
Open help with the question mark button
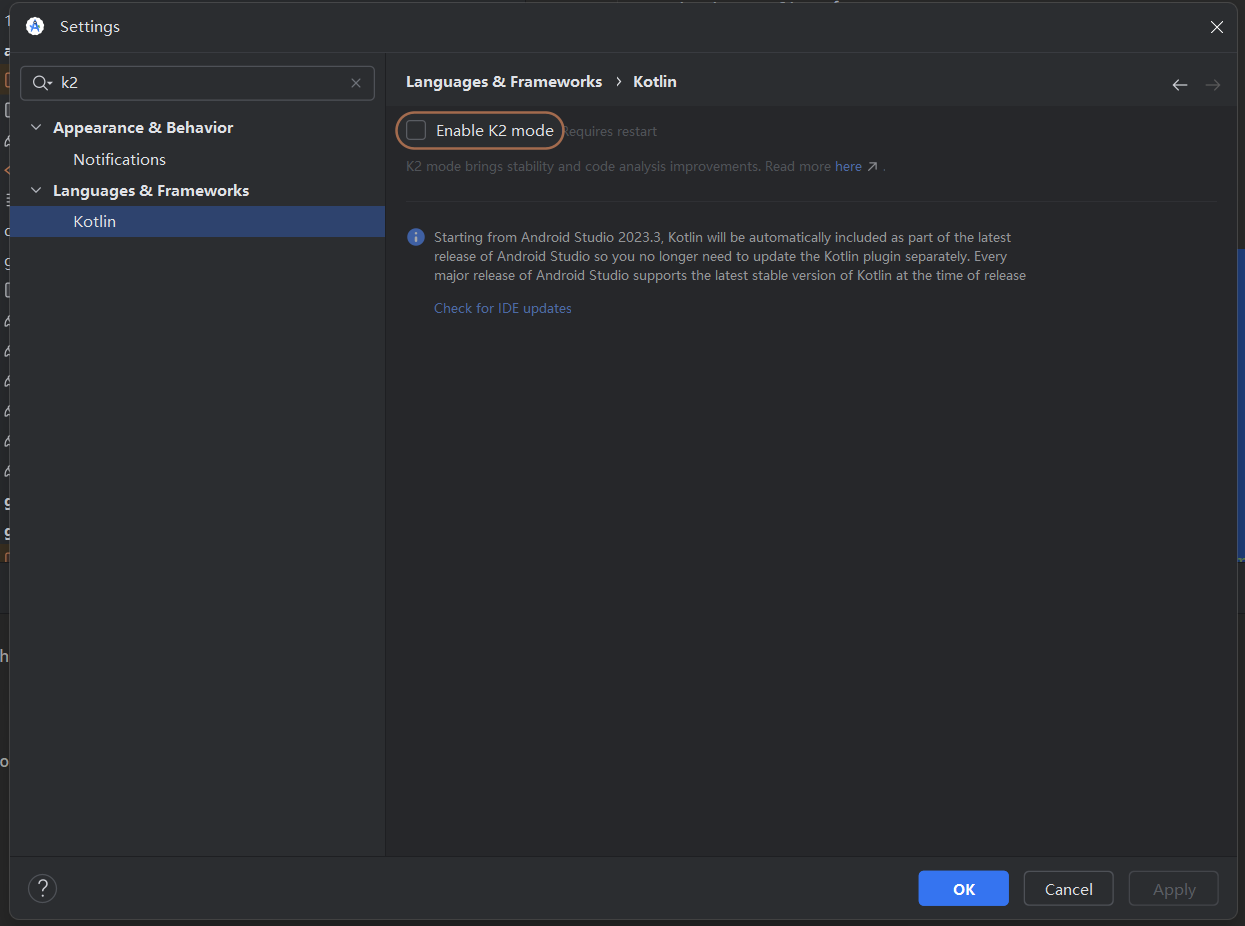tap(42, 888)
